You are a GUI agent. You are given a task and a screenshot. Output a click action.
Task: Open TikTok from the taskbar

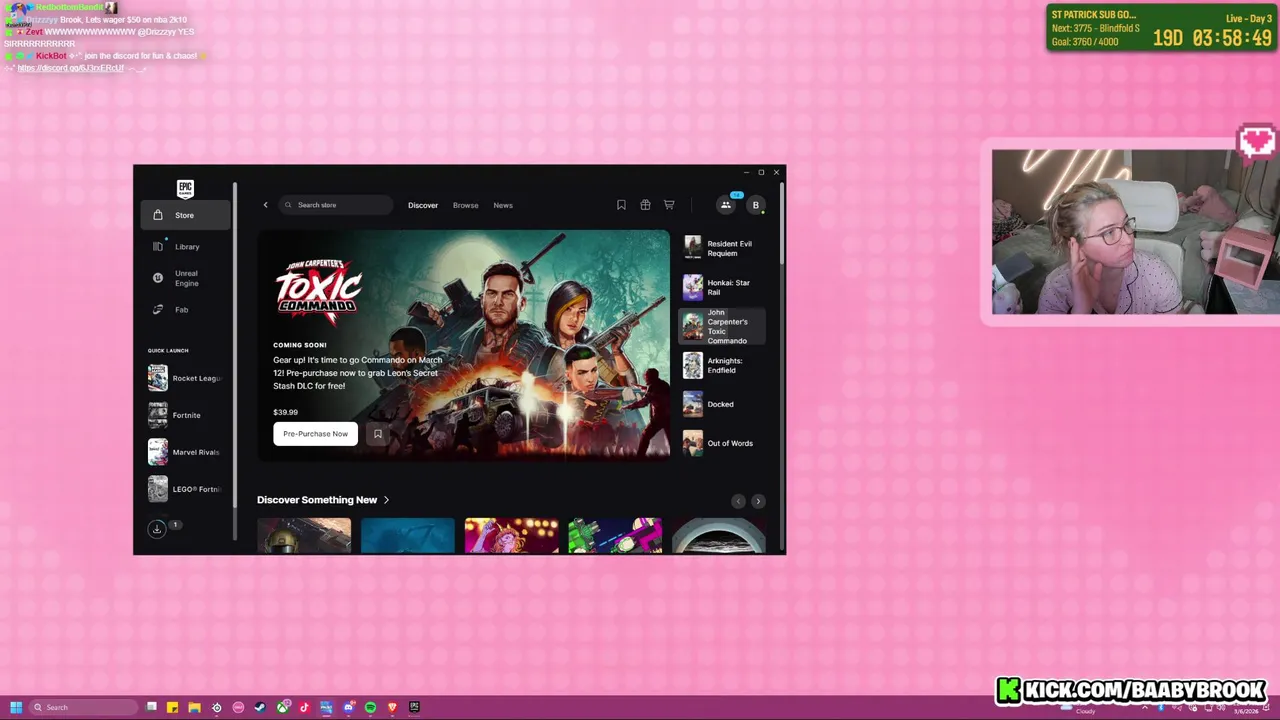click(304, 707)
